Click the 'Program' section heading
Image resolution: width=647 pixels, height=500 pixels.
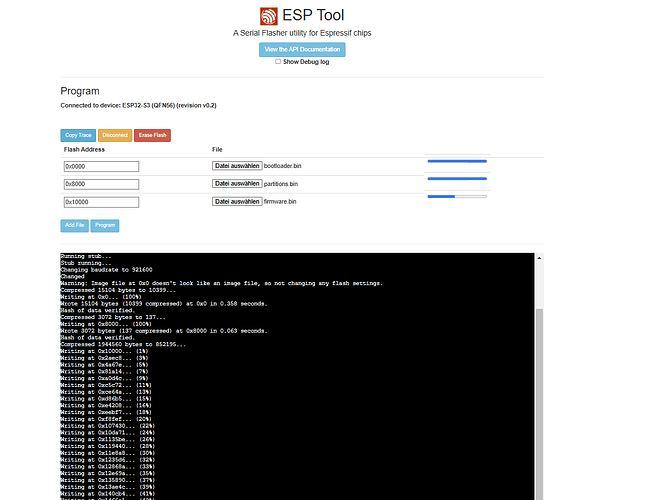pyautogui.click(x=80, y=91)
